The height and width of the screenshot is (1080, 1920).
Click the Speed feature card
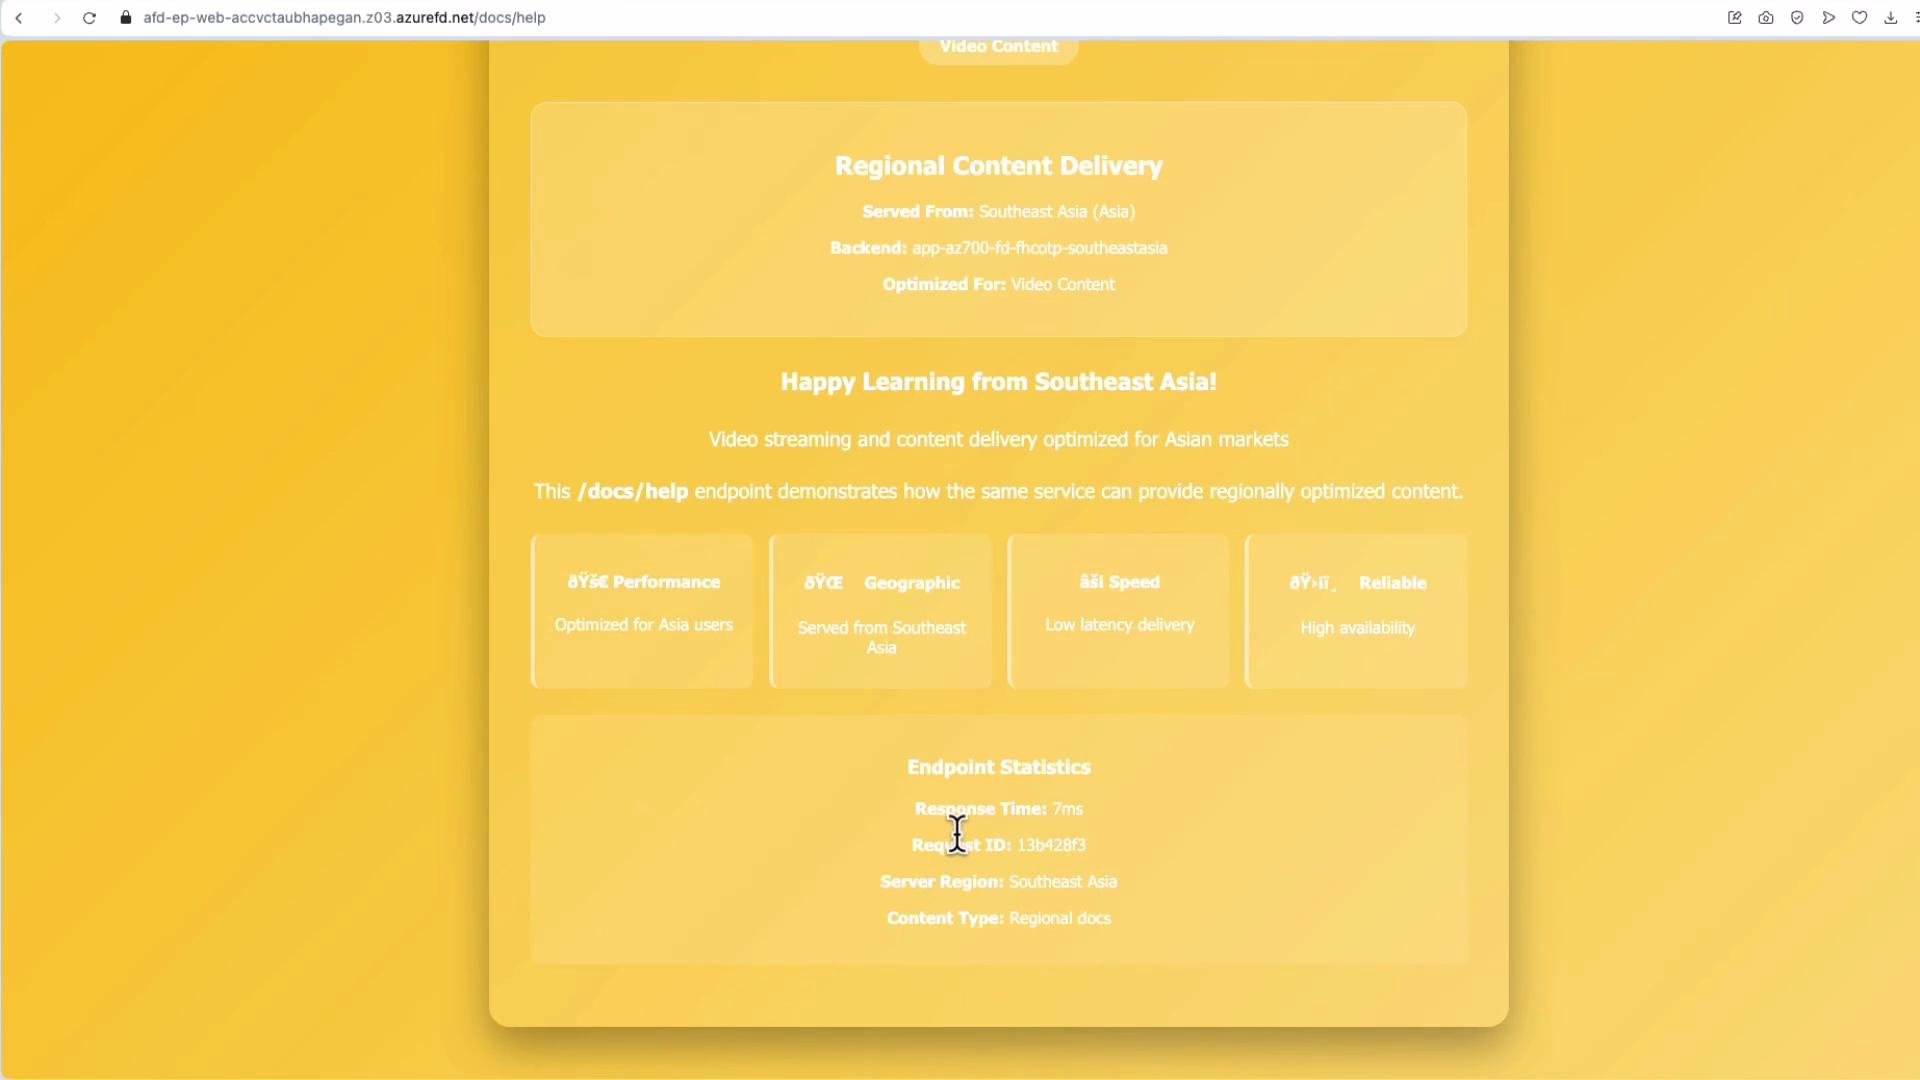click(x=1118, y=611)
